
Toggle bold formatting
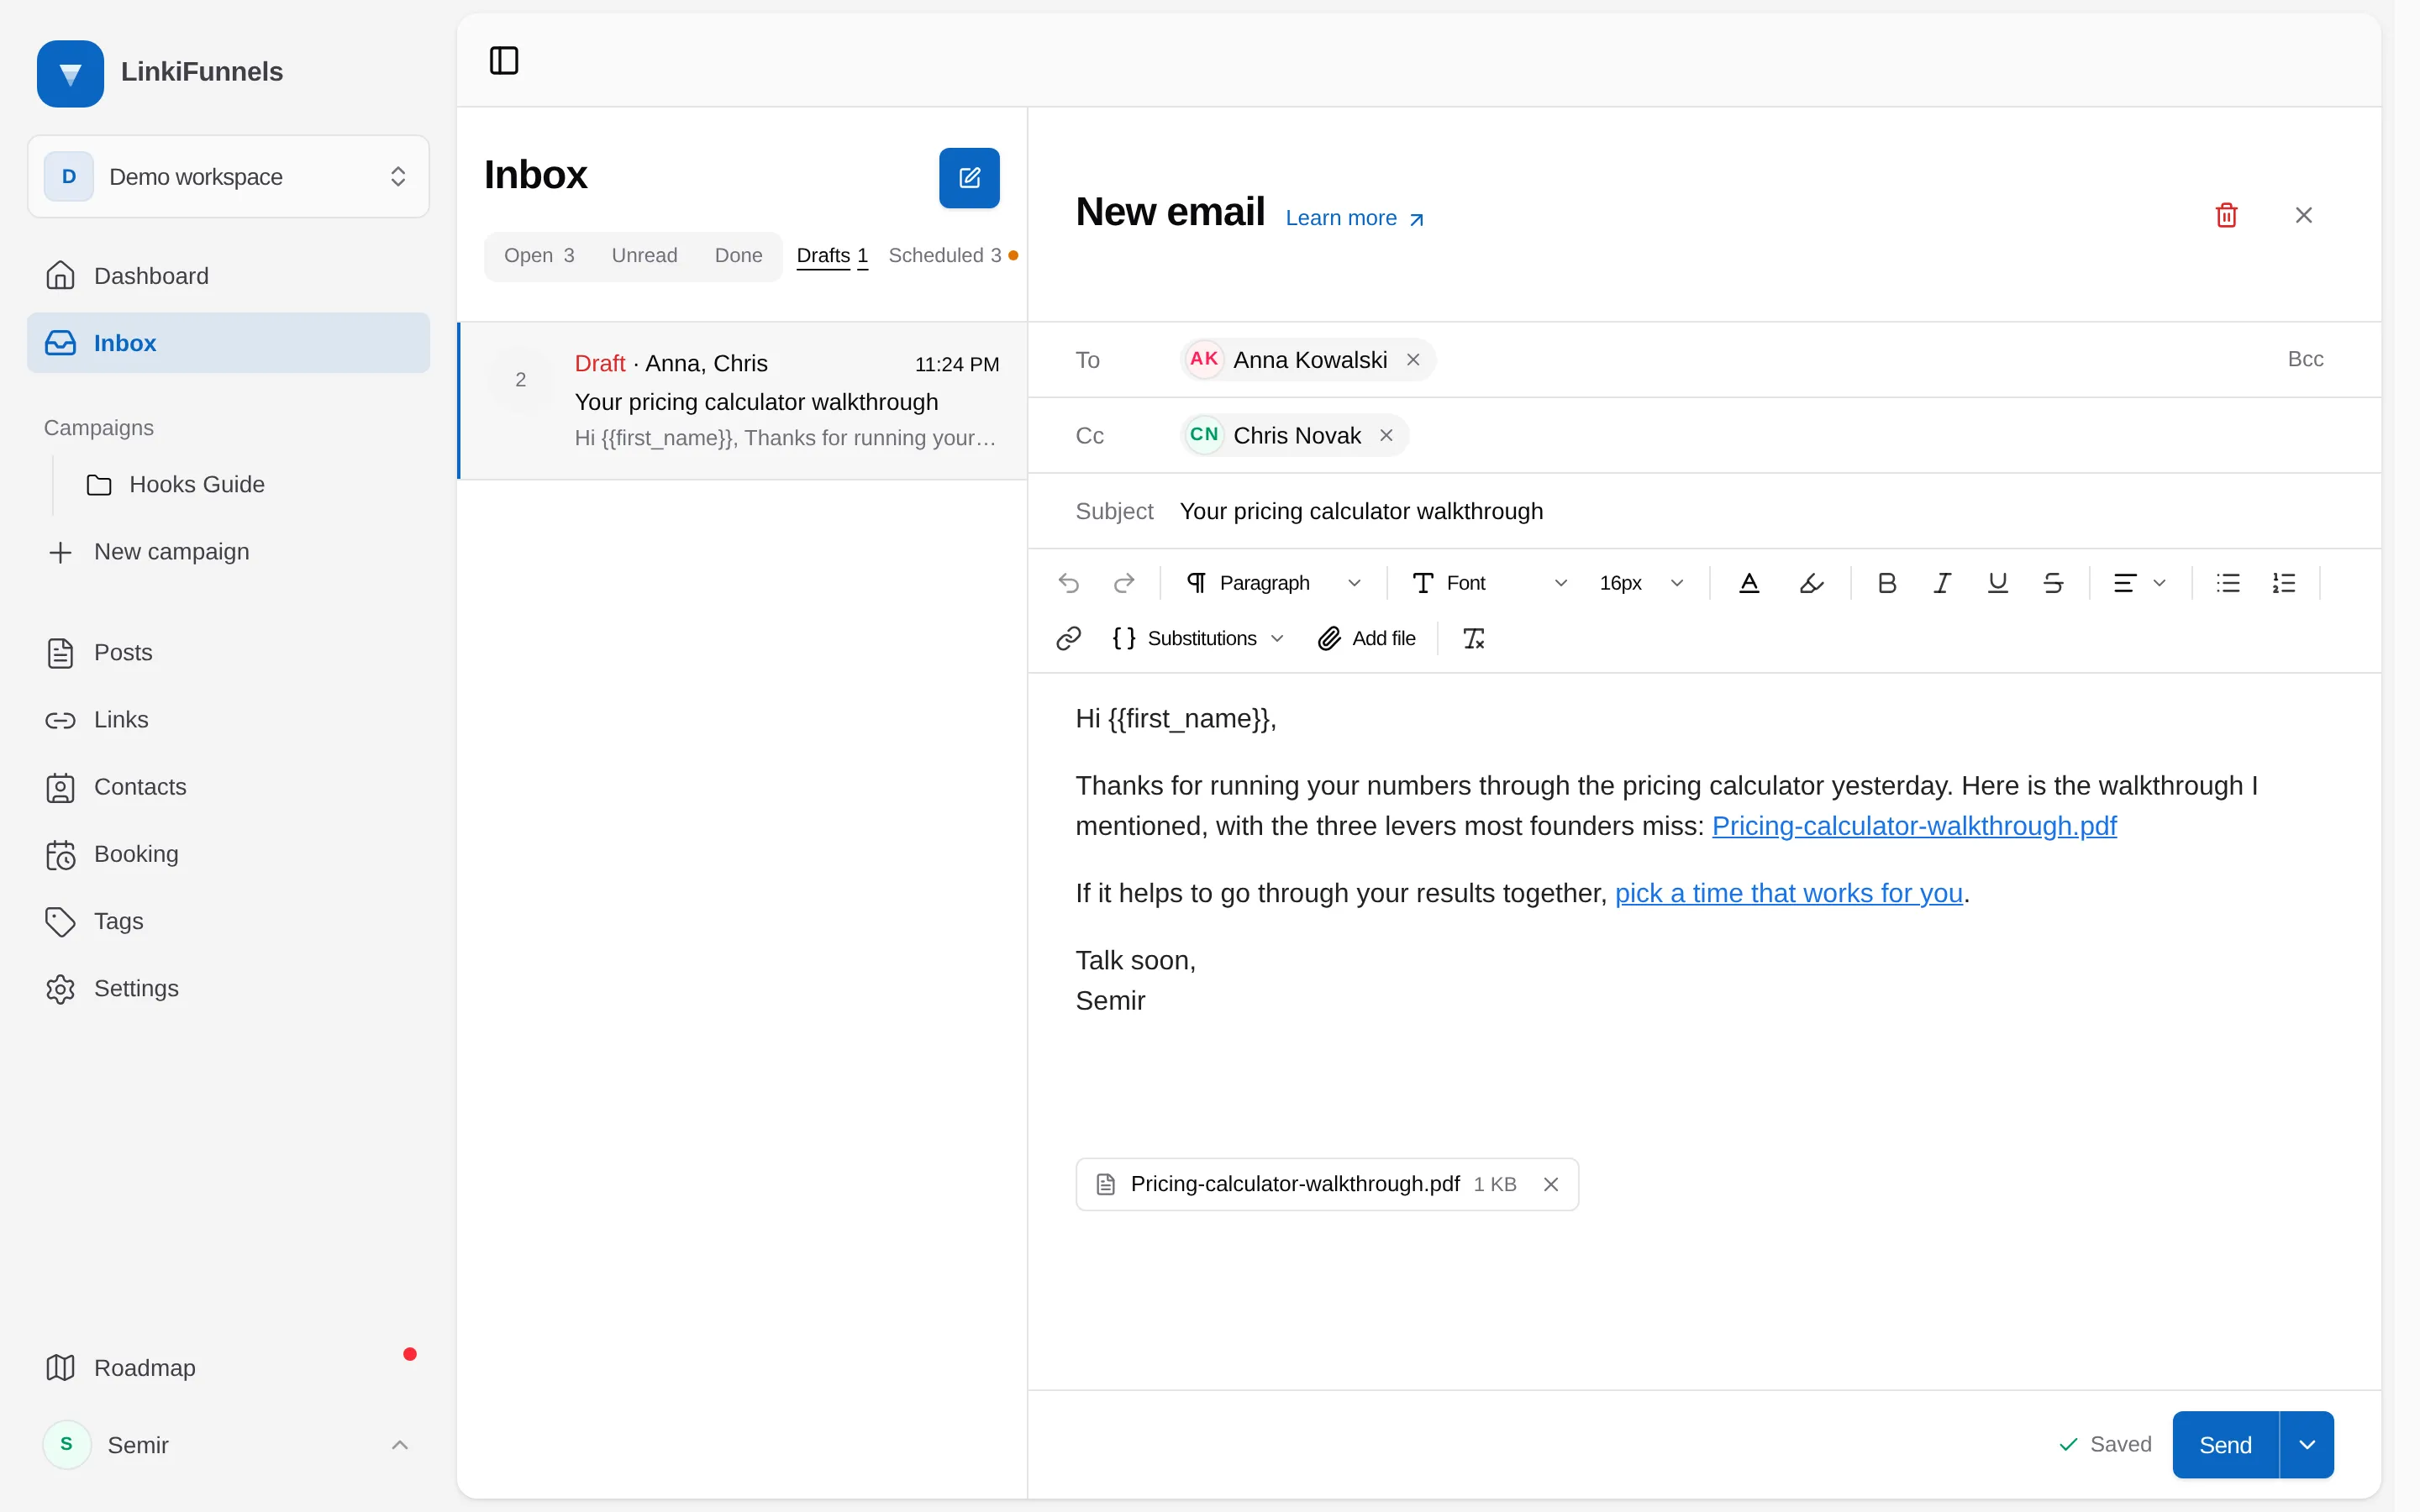[x=1887, y=583]
